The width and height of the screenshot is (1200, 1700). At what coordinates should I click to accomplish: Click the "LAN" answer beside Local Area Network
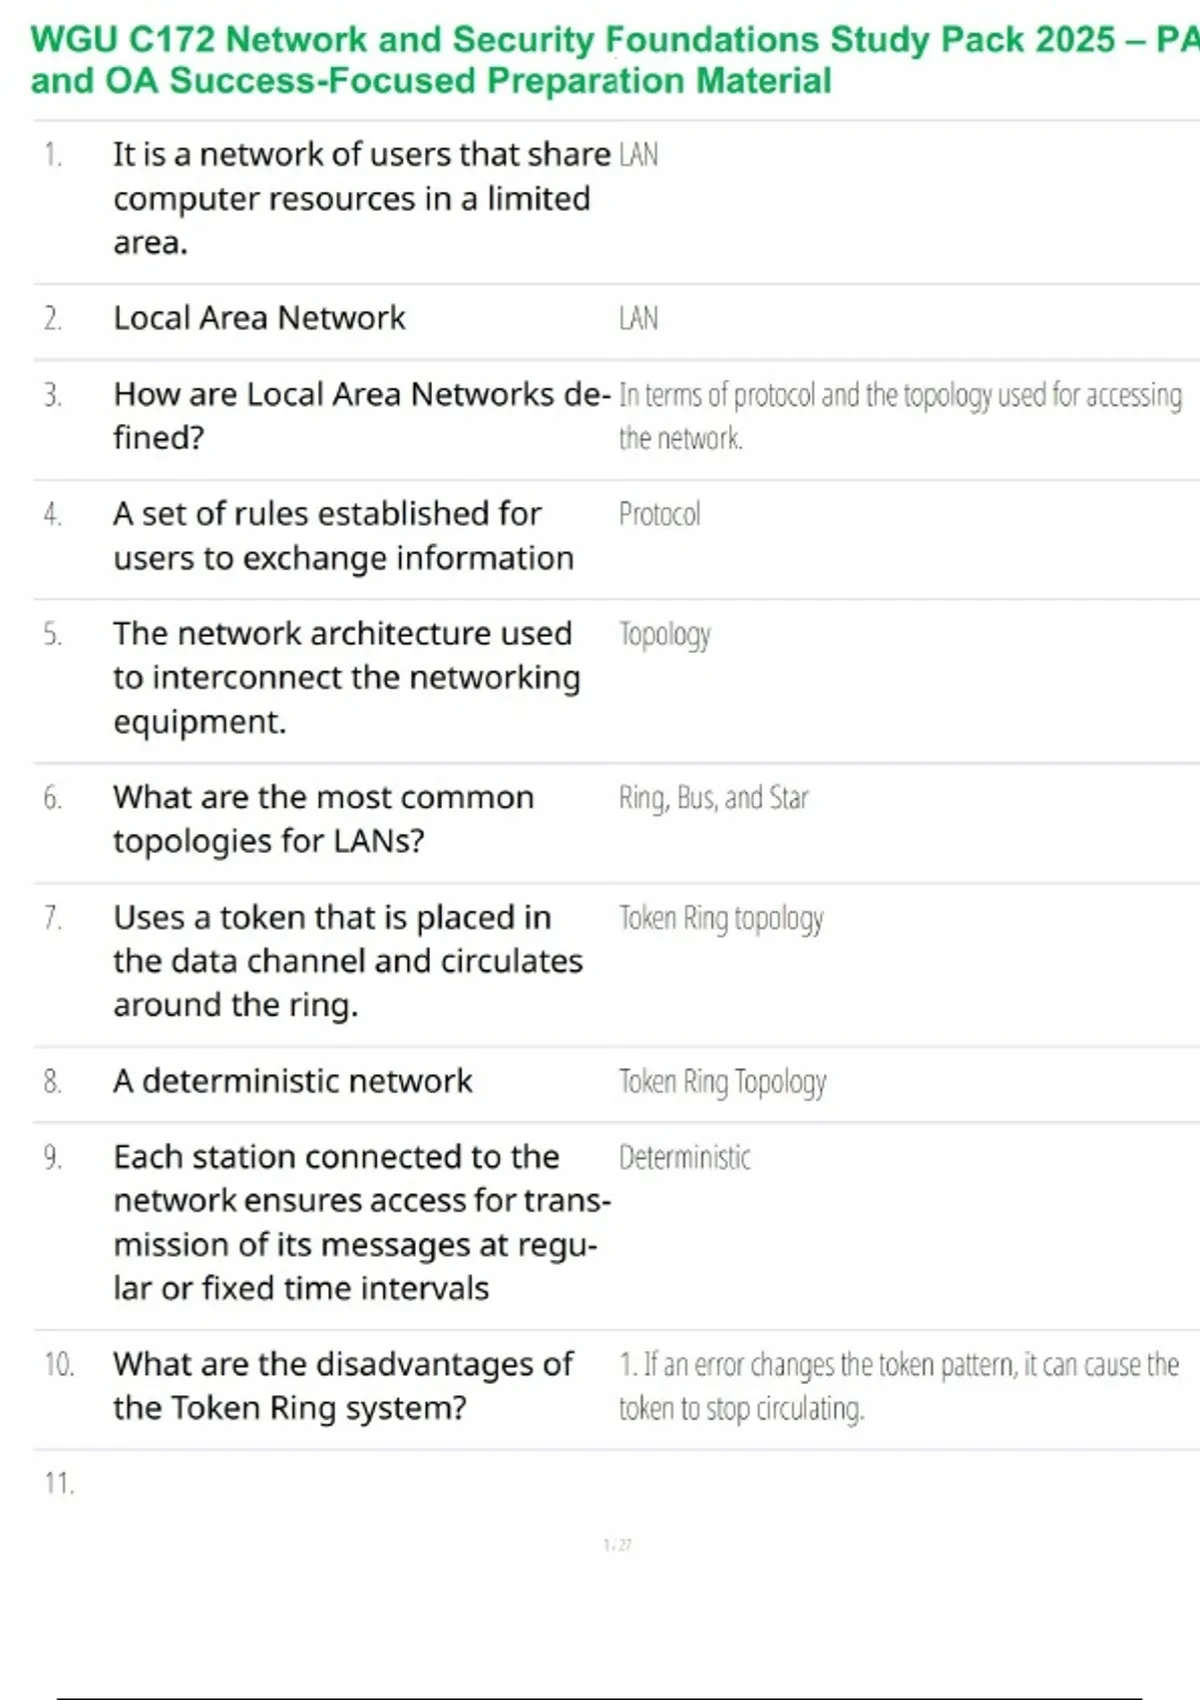[x=638, y=319]
